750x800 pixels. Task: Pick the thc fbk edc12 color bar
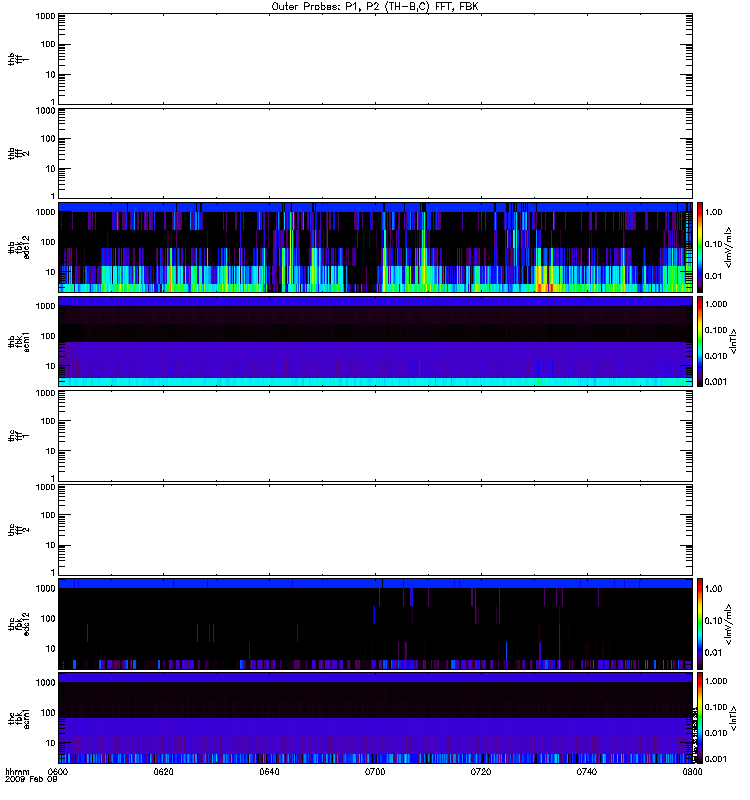click(x=700, y=623)
